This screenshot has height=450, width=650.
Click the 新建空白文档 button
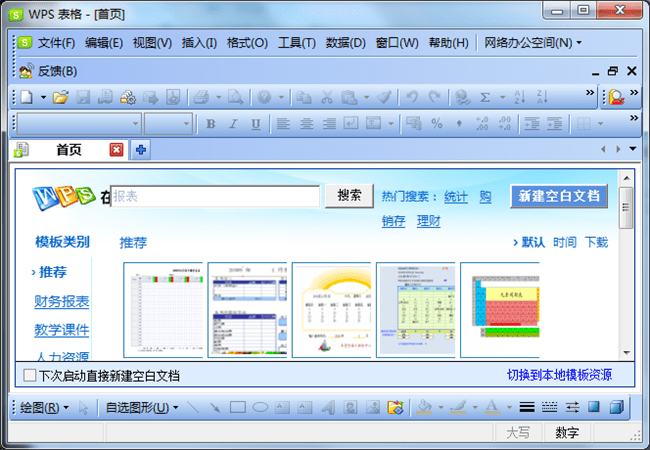point(559,196)
